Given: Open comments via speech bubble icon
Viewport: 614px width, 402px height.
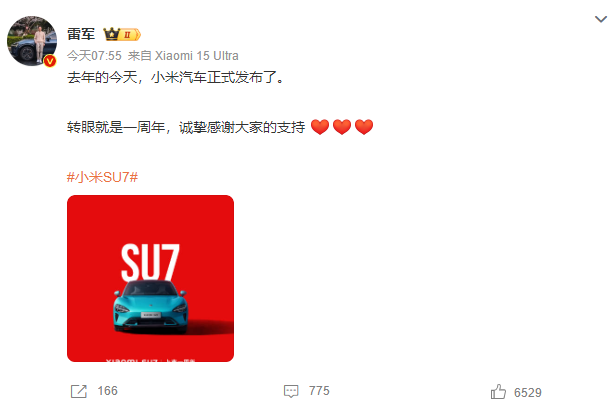Looking at the screenshot, I should tap(291, 391).
